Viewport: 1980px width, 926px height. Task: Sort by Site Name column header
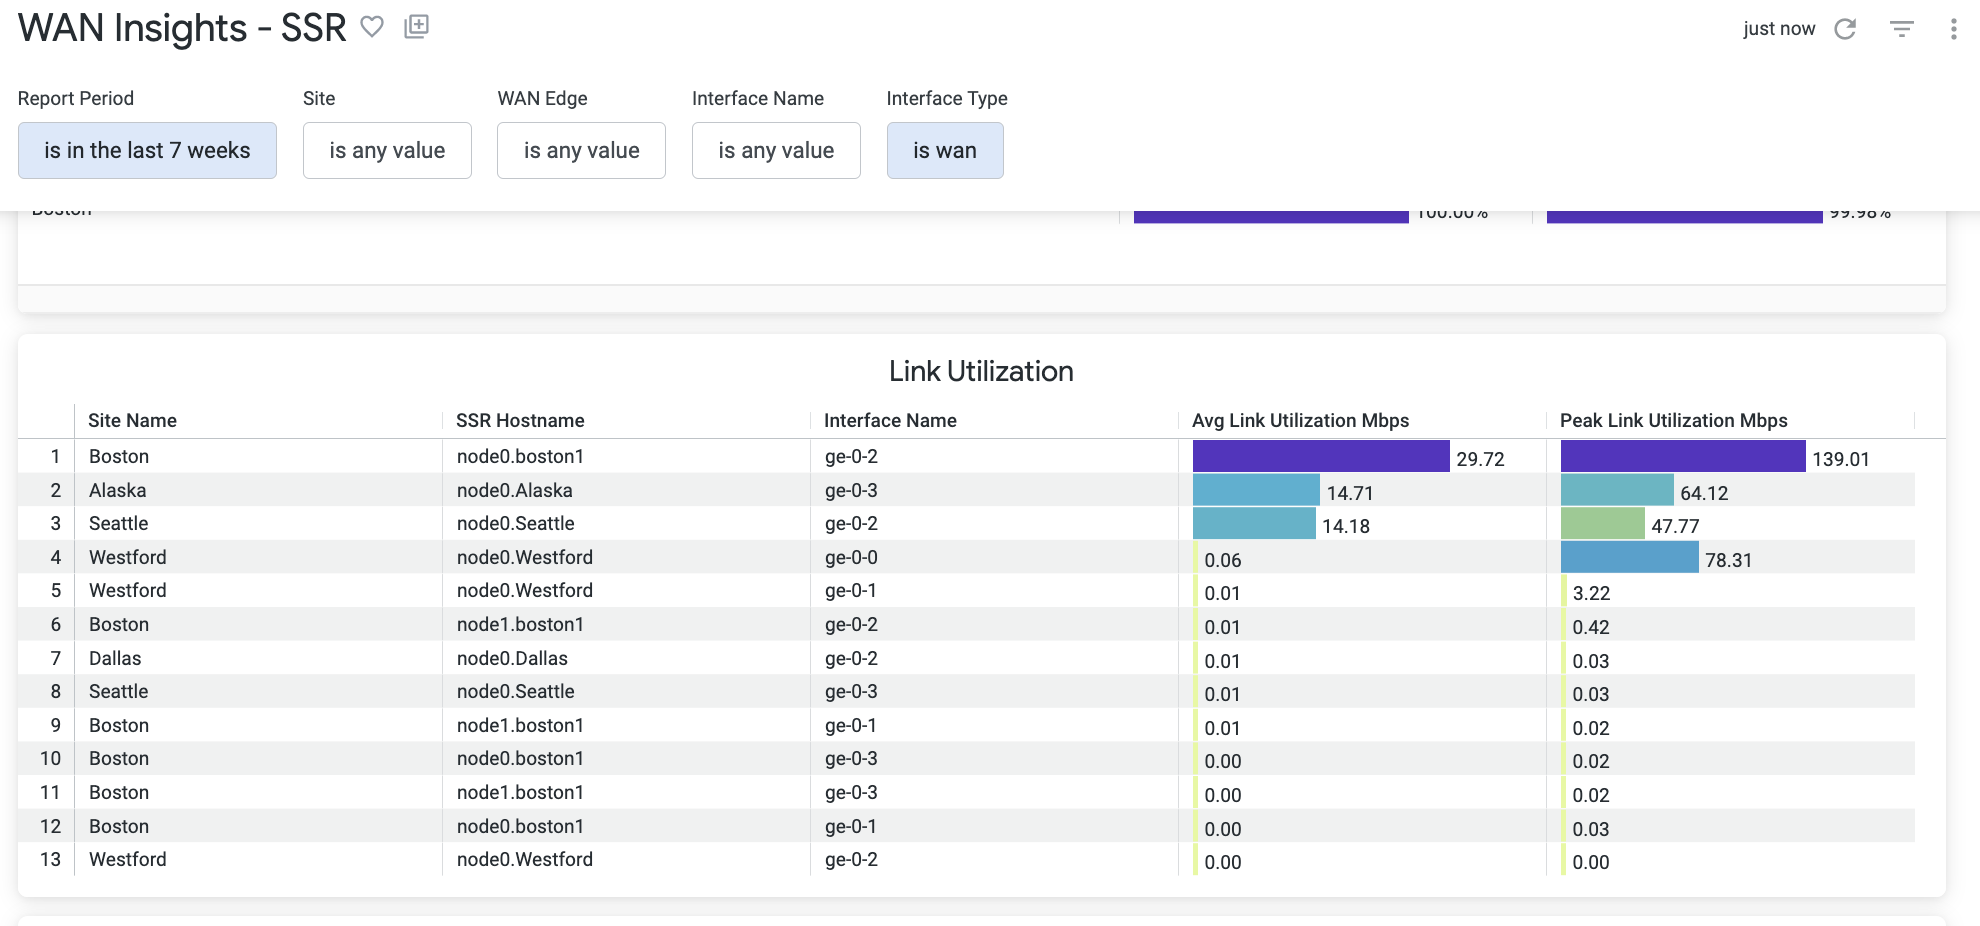coord(132,421)
